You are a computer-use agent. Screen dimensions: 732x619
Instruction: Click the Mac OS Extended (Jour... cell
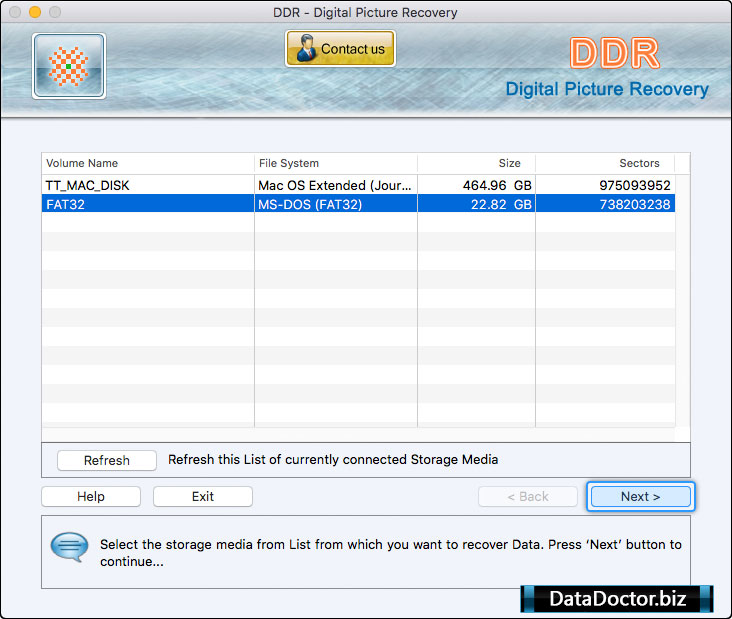(x=336, y=185)
